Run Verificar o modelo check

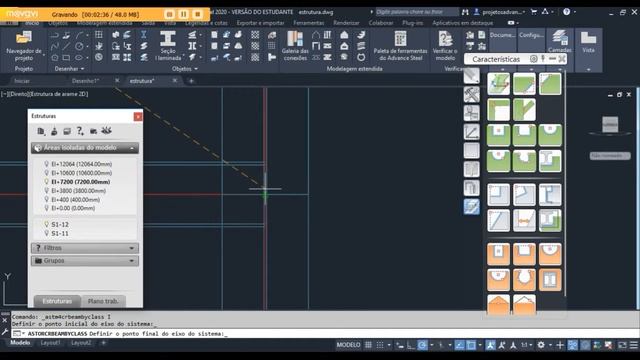pyautogui.click(x=445, y=46)
